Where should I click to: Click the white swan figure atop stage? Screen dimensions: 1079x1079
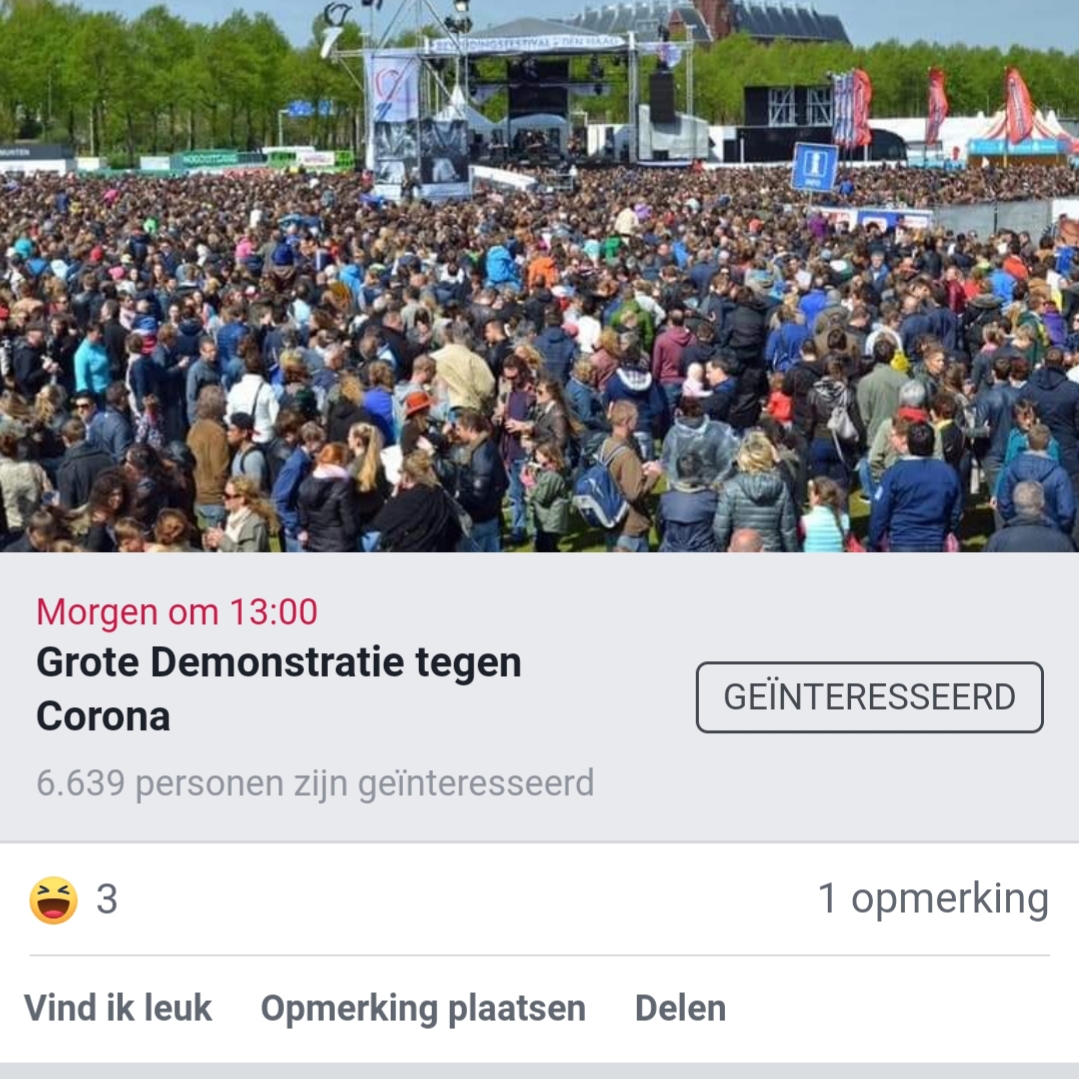click(x=334, y=30)
